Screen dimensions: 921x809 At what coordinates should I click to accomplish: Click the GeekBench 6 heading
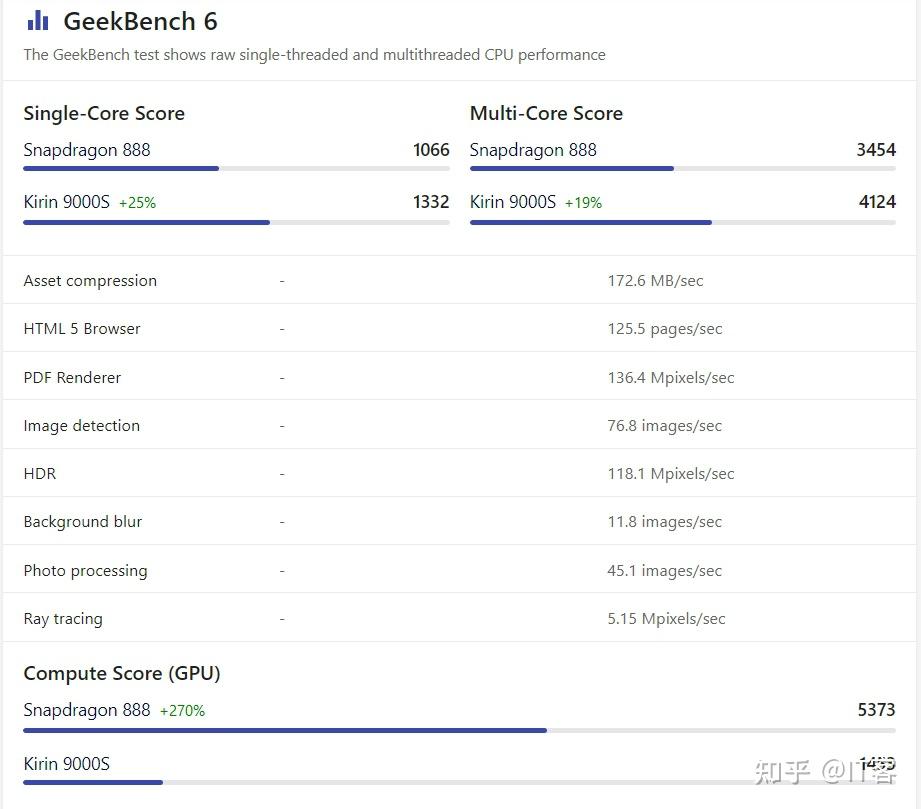pos(140,21)
